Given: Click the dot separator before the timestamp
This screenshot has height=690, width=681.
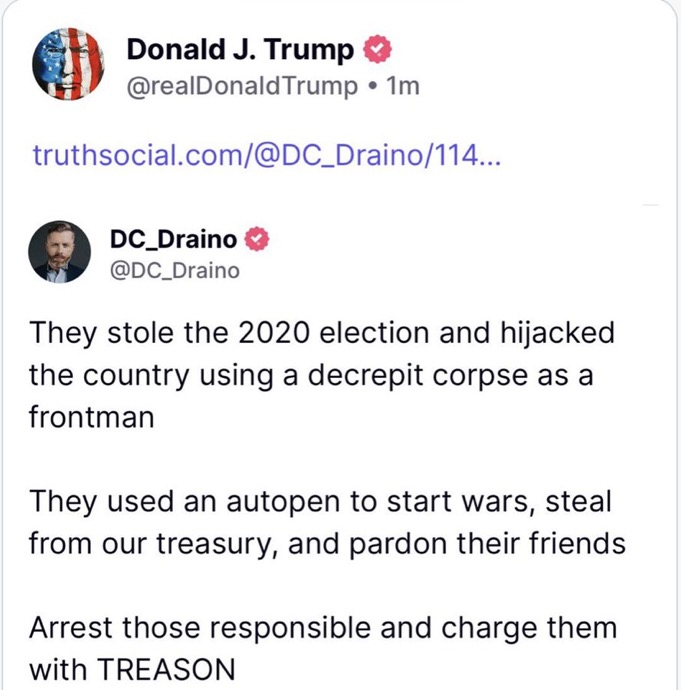Looking at the screenshot, I should (x=372, y=86).
